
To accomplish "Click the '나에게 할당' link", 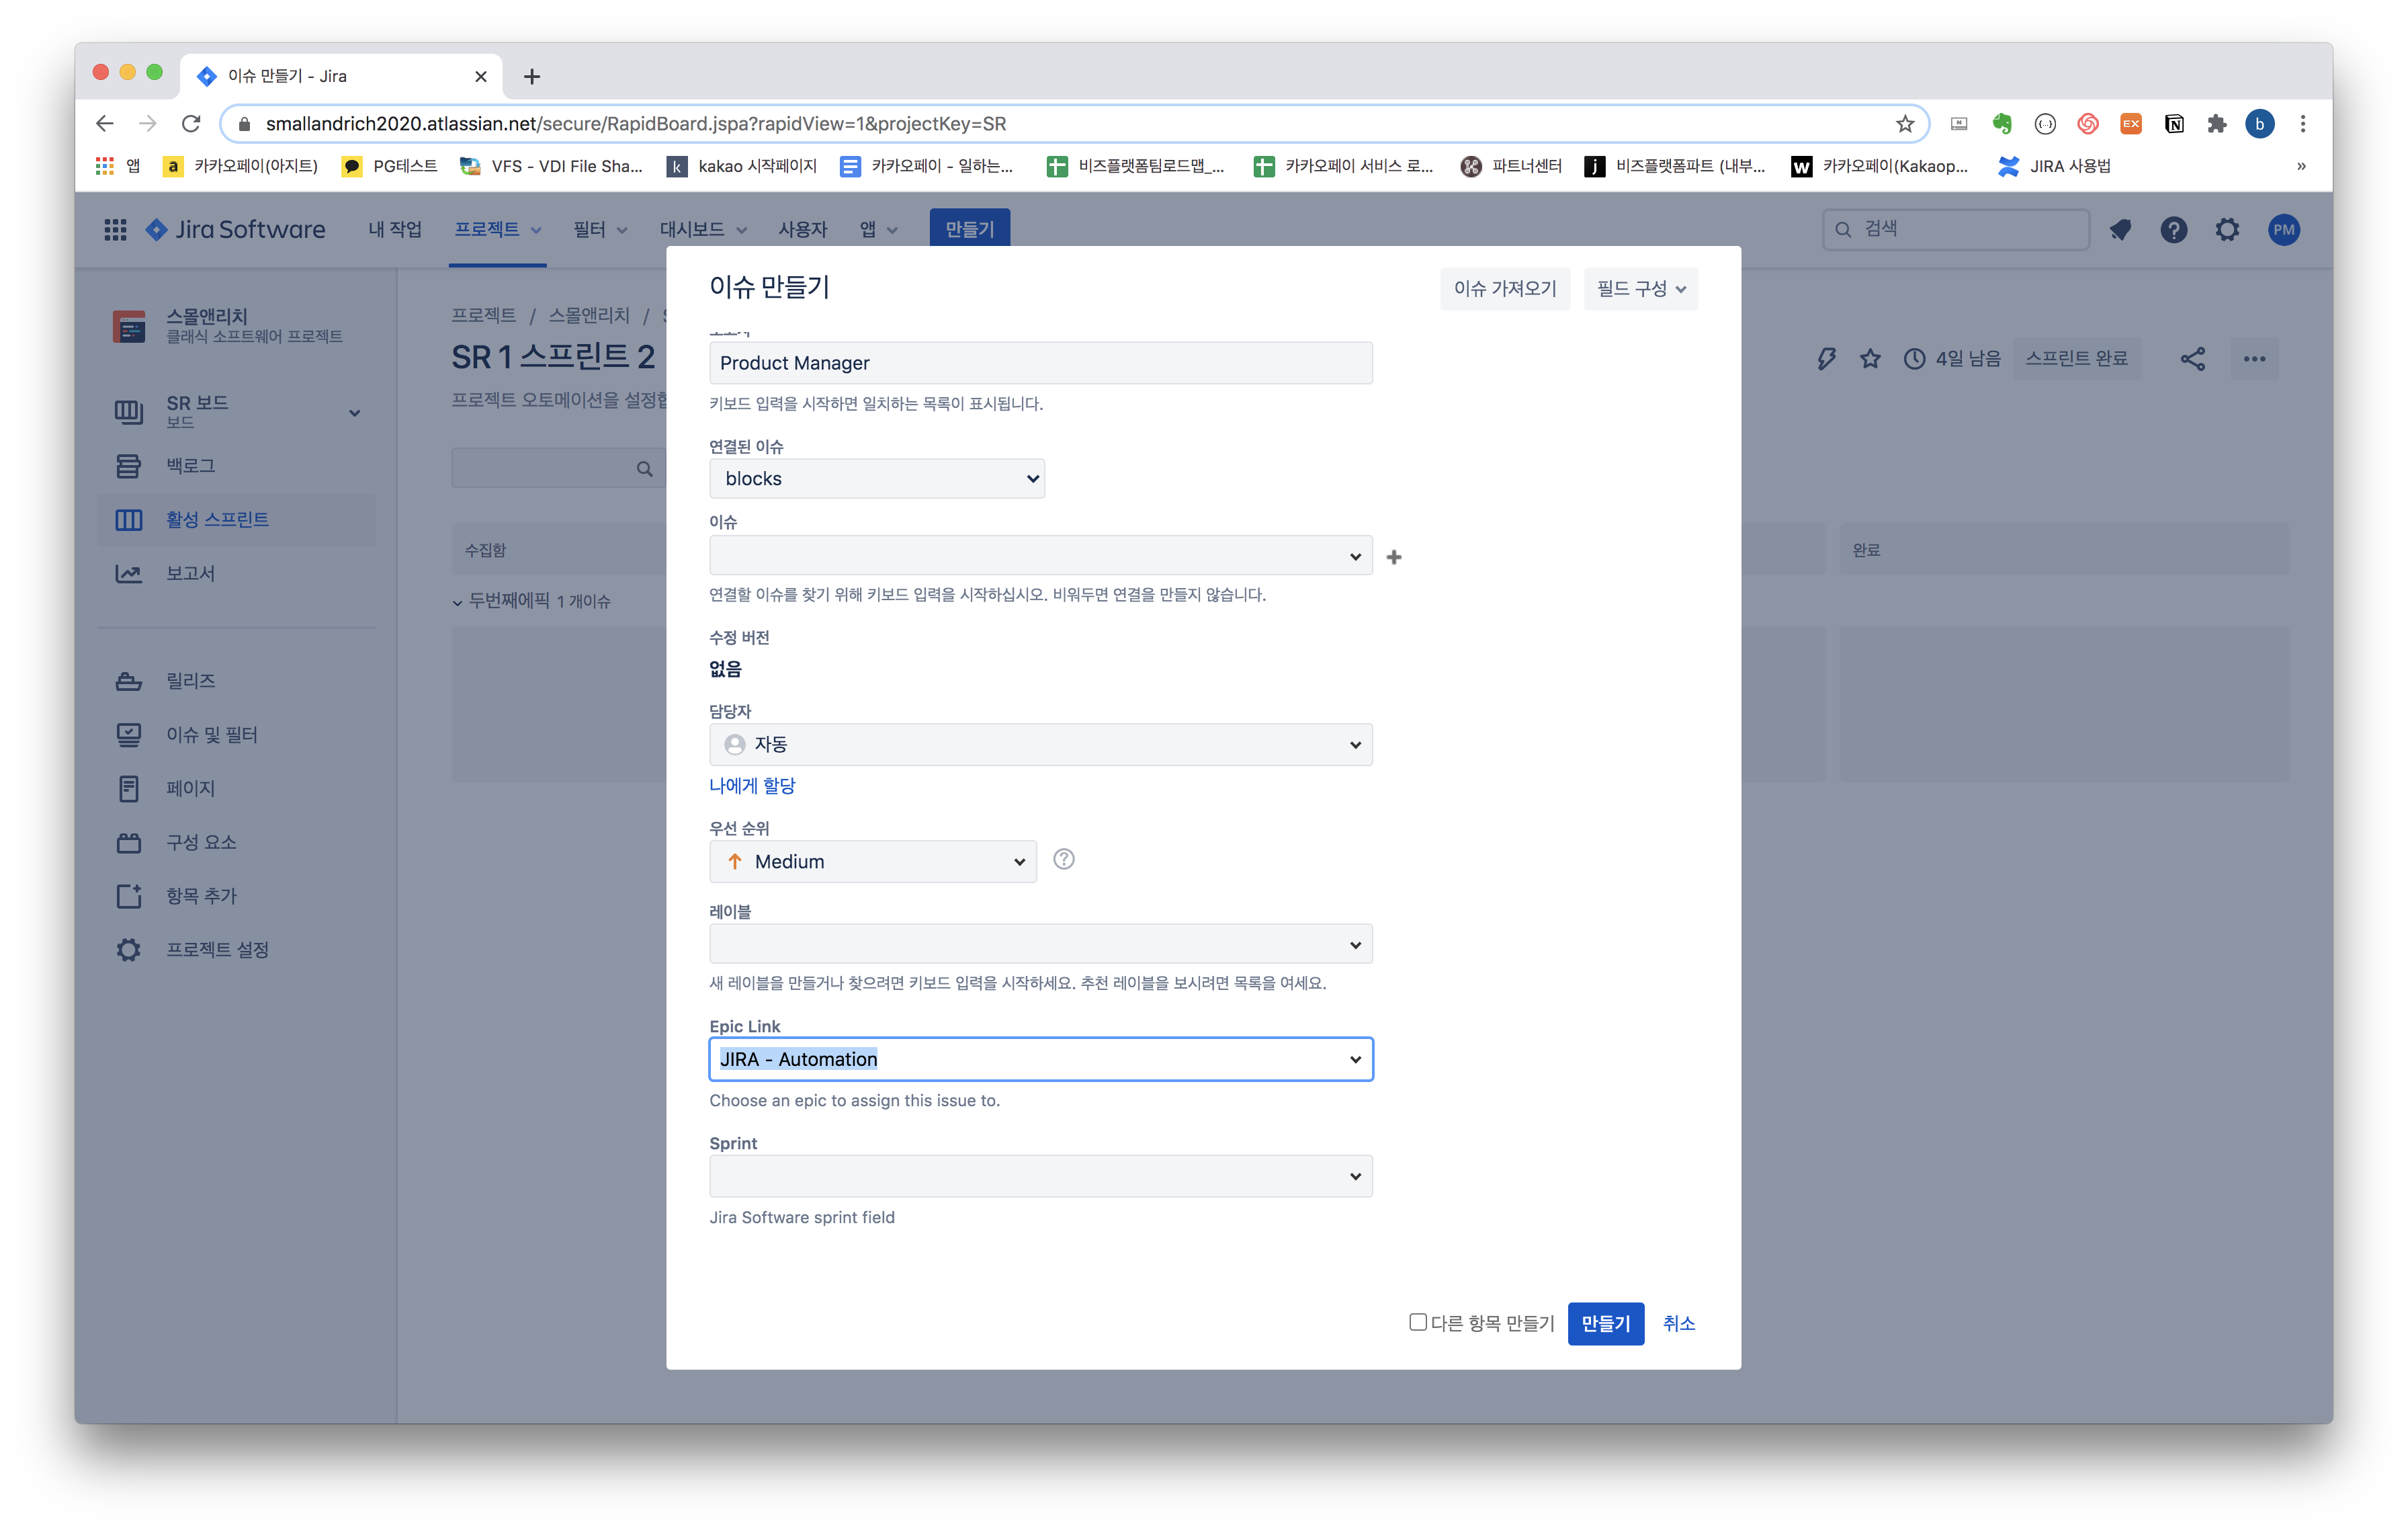I will pyautogui.click(x=752, y=786).
